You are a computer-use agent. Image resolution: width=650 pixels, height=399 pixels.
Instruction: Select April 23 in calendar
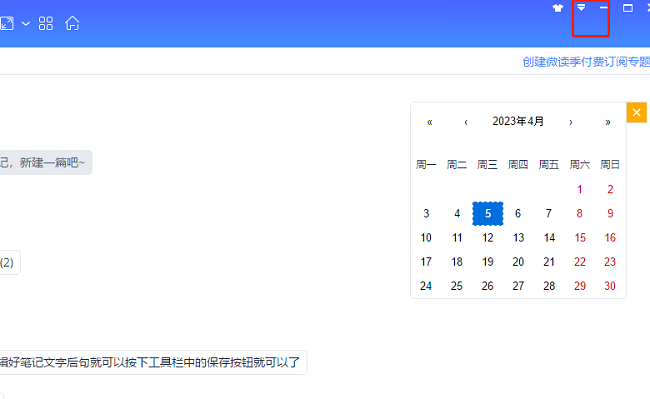610,262
